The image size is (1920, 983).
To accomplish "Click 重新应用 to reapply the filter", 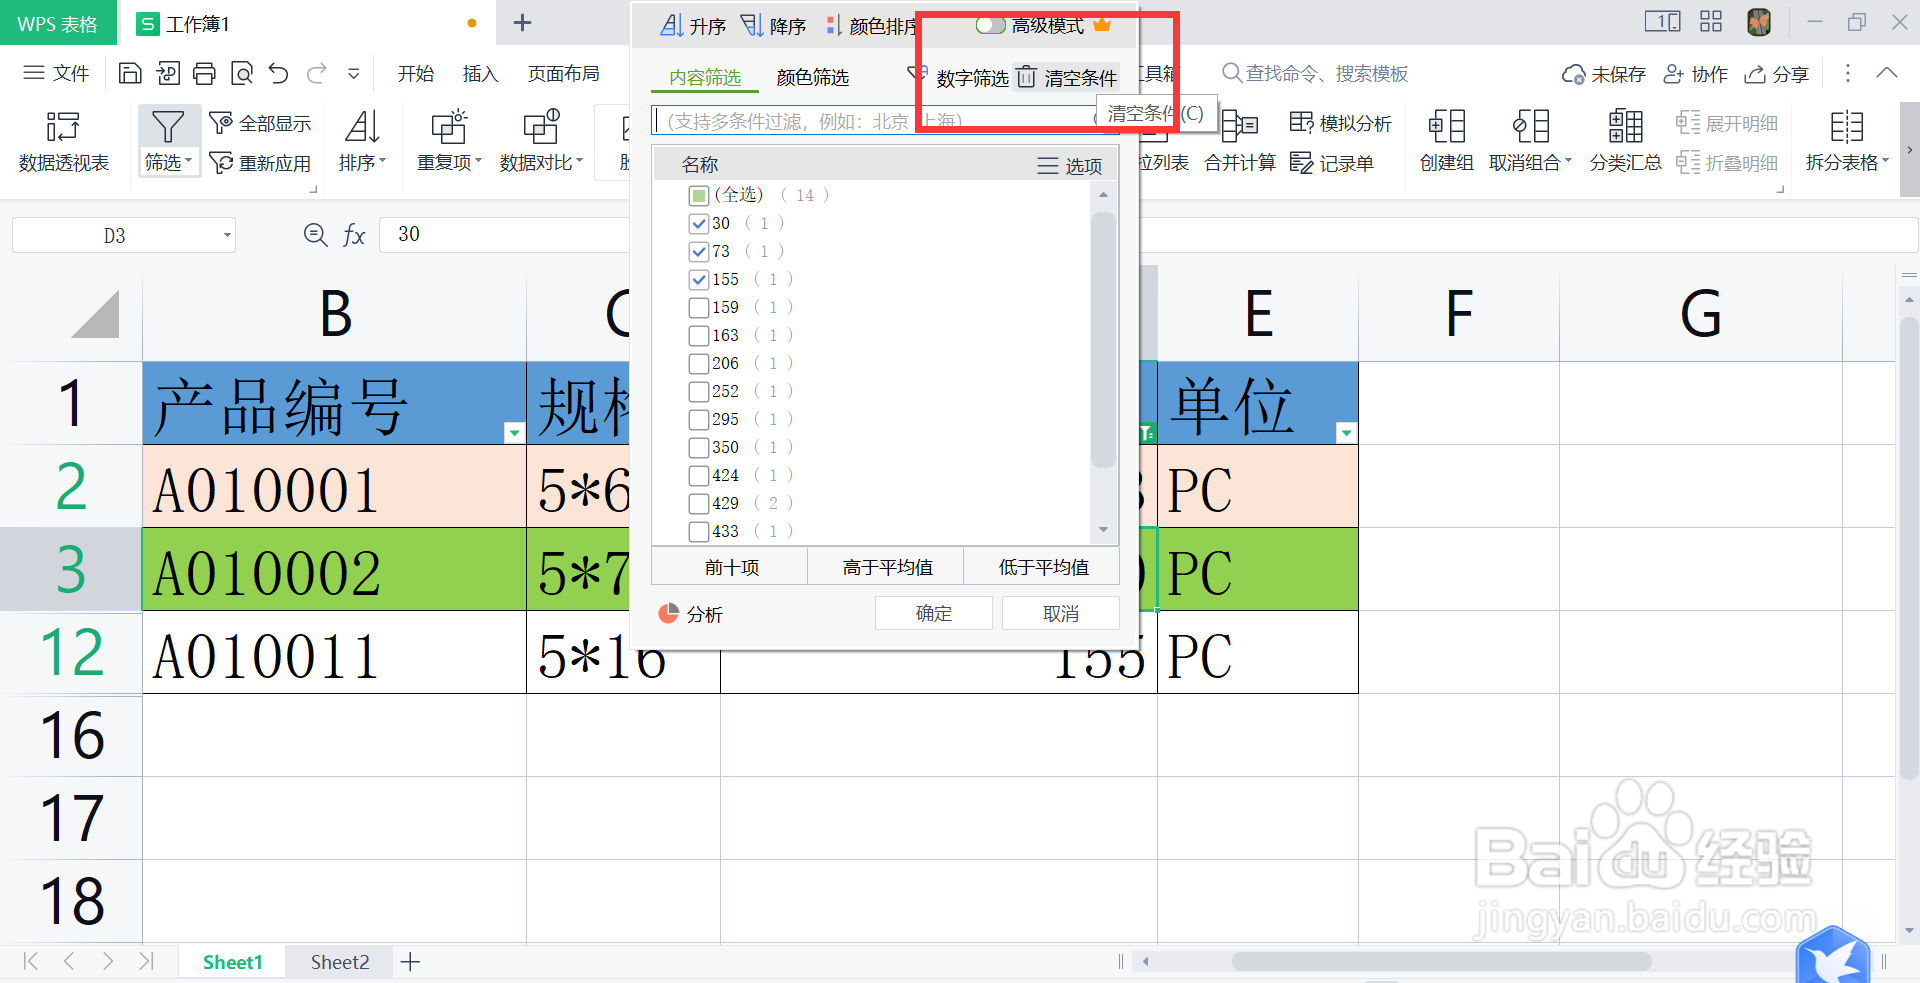I will (262, 162).
